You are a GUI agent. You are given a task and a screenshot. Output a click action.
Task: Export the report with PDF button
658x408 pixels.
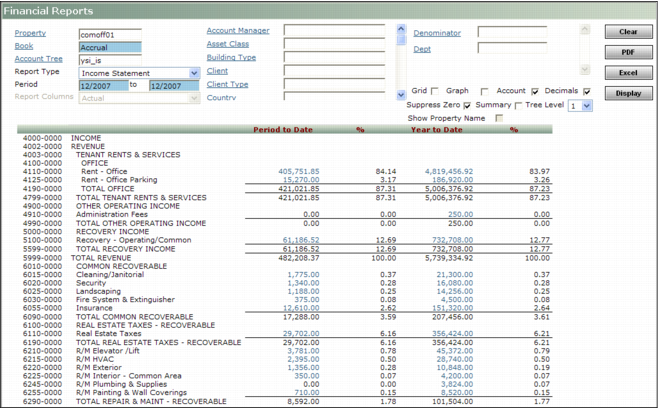tap(628, 52)
